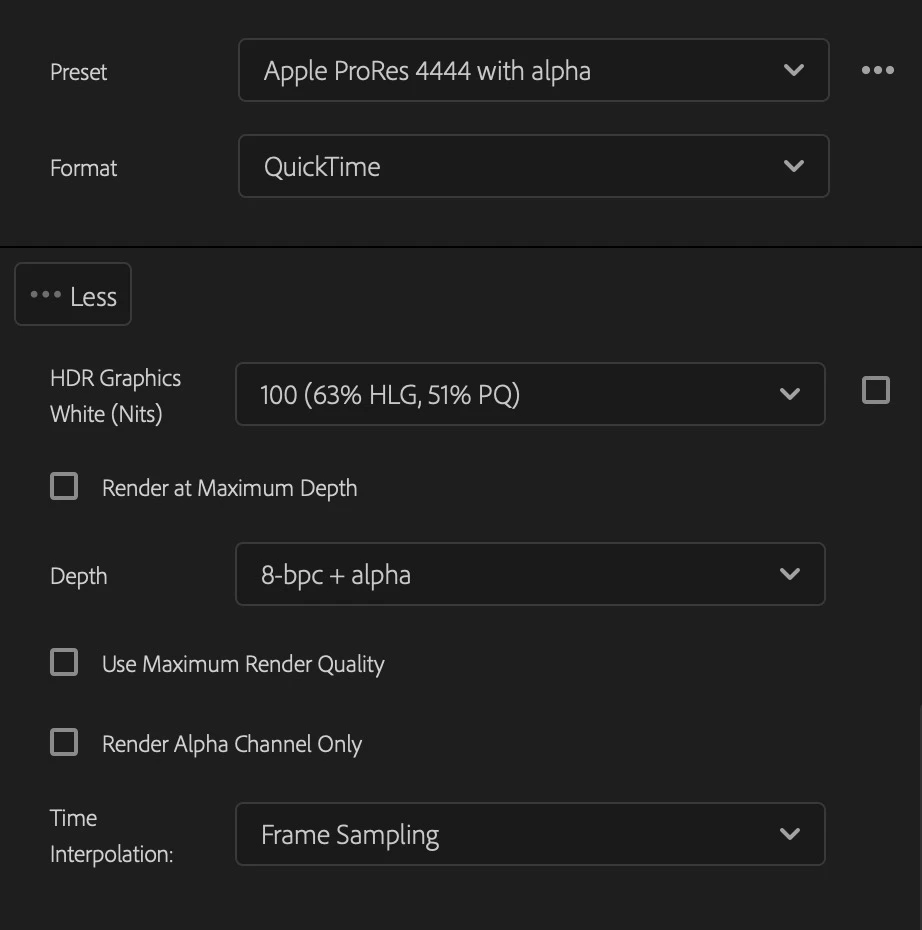Collapse settings with the Less button
922x930 pixels.
(73, 294)
